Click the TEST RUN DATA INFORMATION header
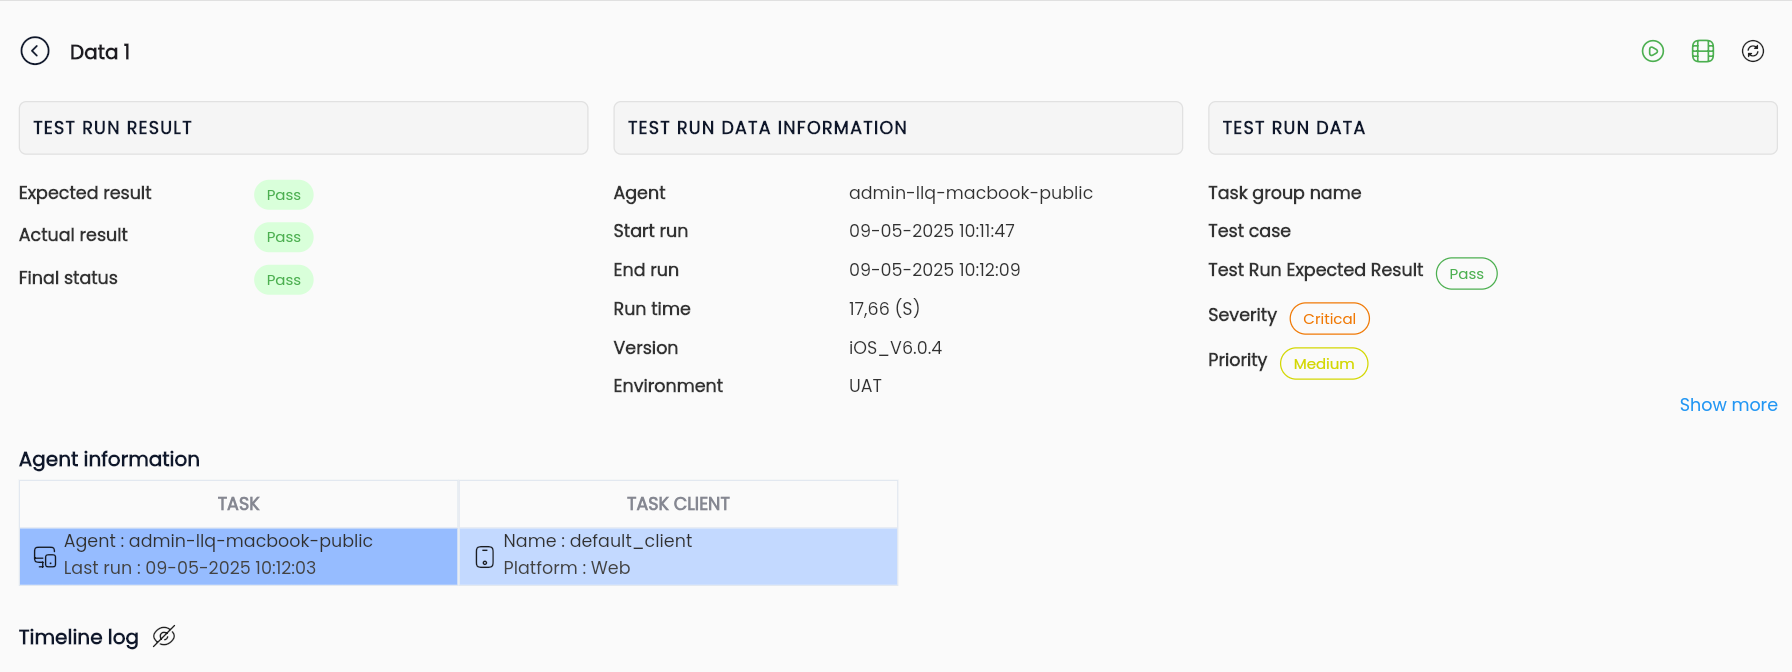 click(898, 128)
